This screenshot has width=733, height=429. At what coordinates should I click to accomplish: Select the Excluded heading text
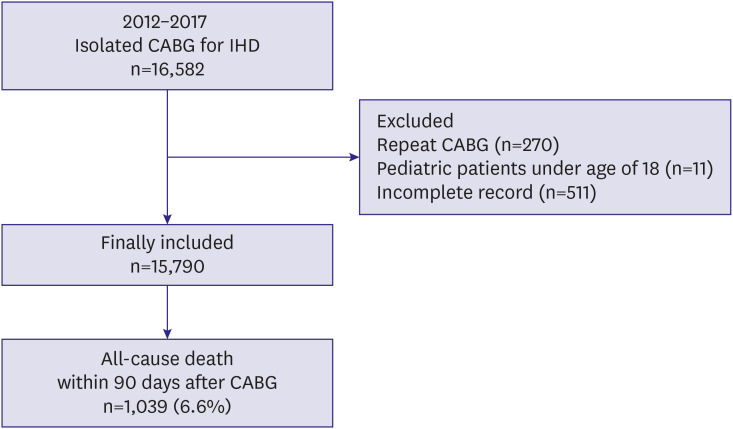coord(415,121)
